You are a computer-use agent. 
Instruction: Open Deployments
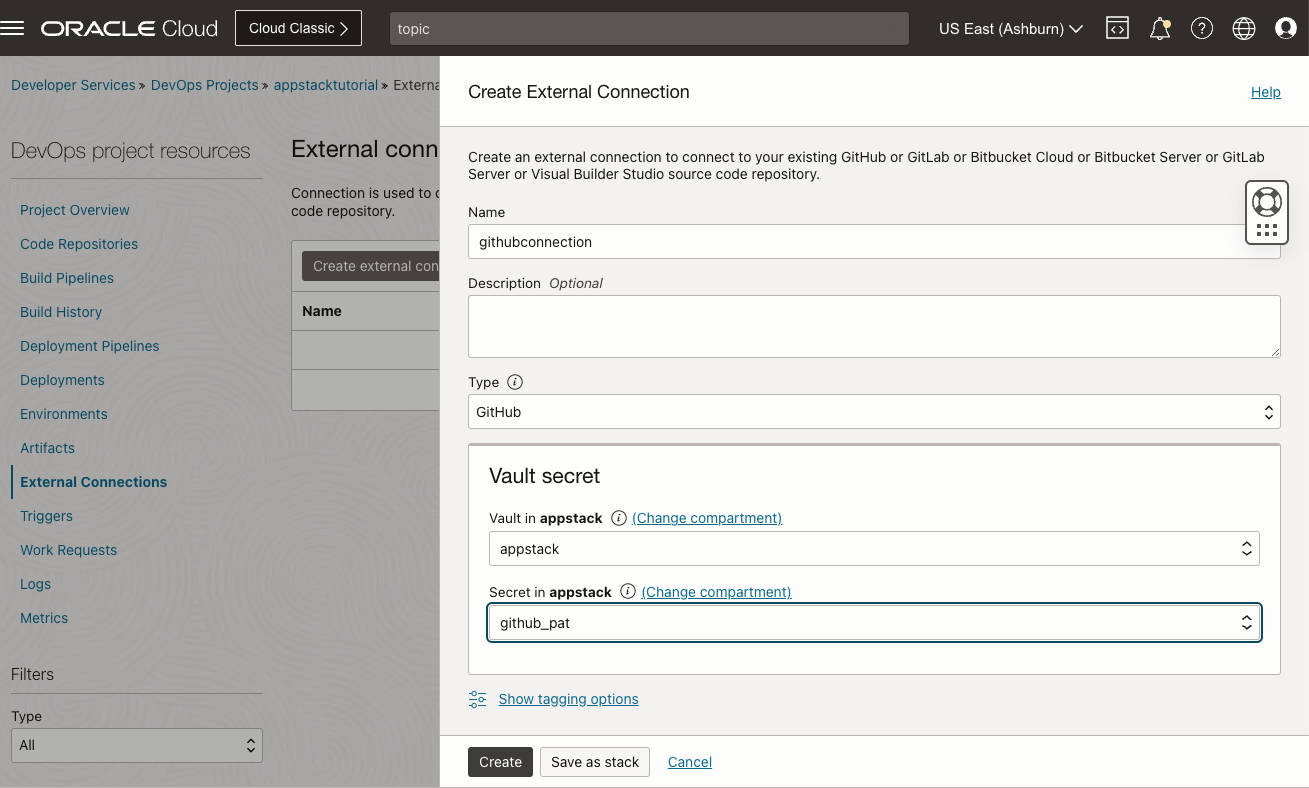click(x=62, y=380)
